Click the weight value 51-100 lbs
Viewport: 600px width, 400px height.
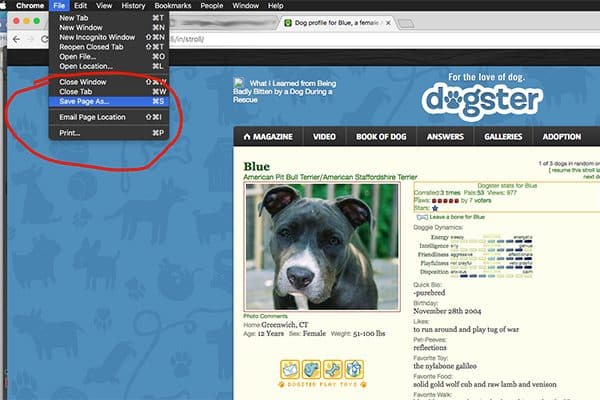369,333
